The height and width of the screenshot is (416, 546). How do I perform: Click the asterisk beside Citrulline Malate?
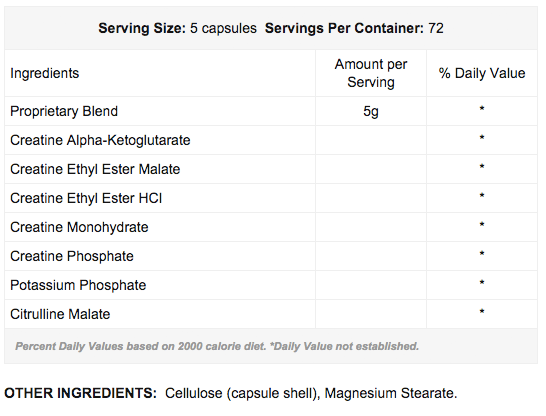pyautogui.click(x=482, y=312)
